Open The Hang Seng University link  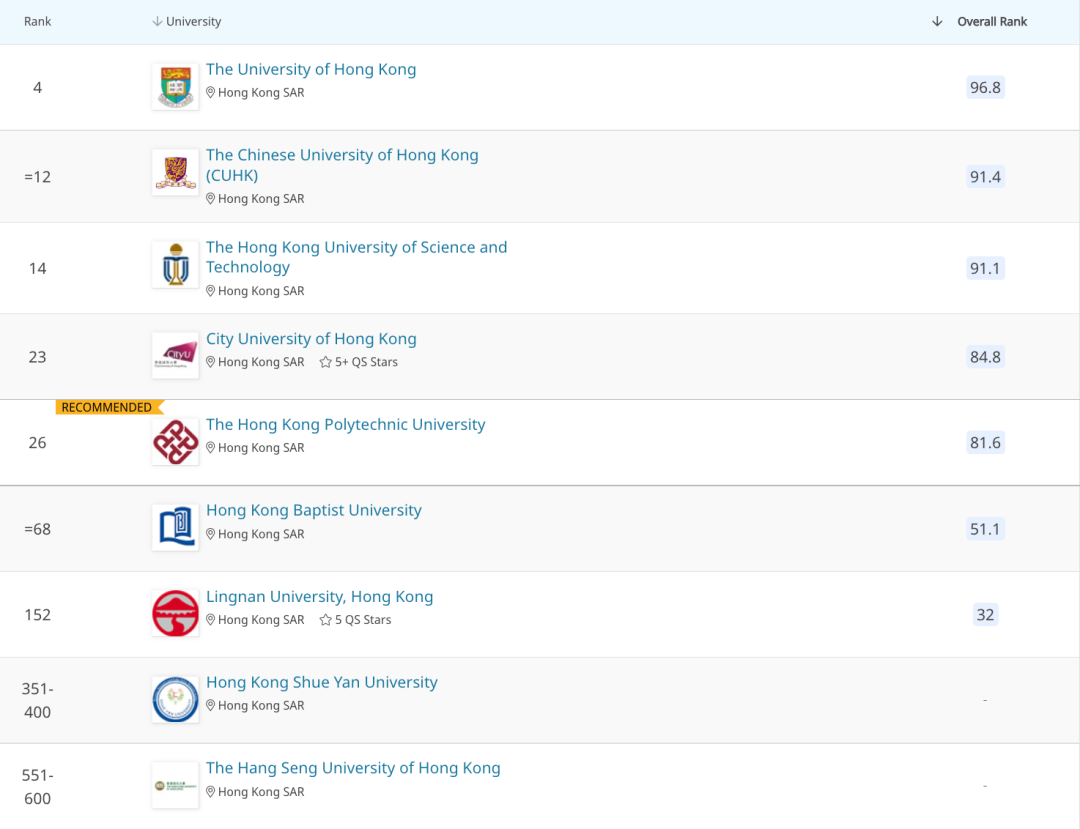click(353, 769)
